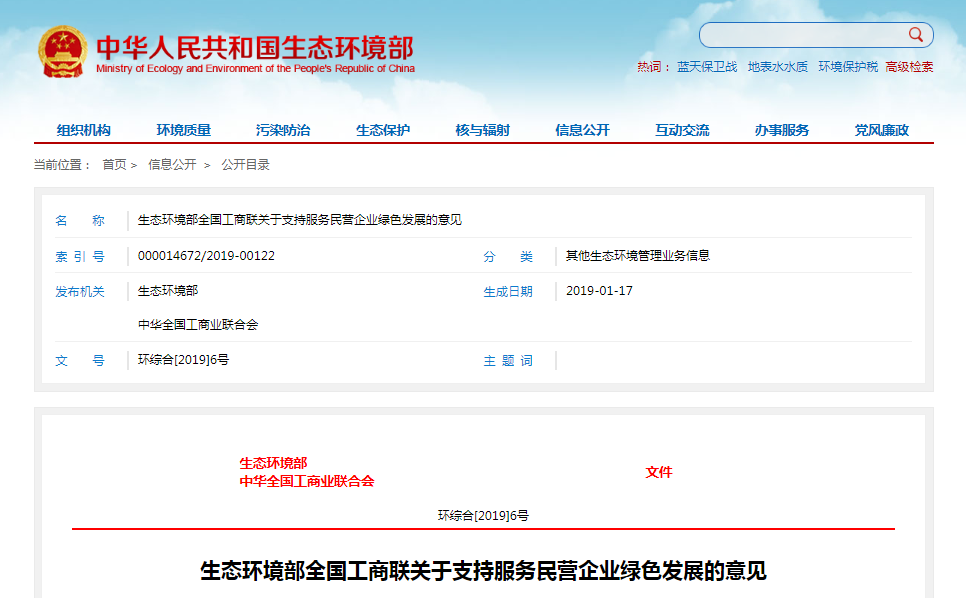This screenshot has width=966, height=598.
Task: Click the 蓝天保卫战 hot keyword link
Action: pyautogui.click(x=707, y=67)
